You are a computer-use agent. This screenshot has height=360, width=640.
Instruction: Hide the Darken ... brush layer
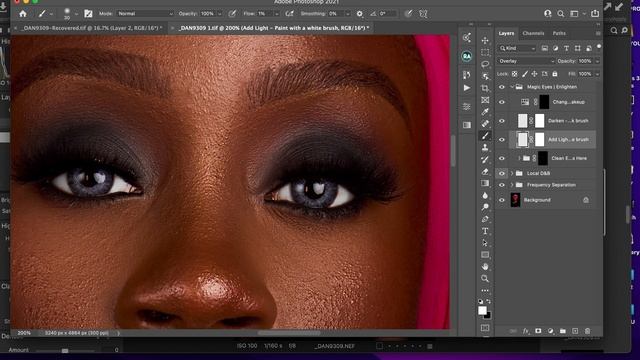click(x=502, y=121)
